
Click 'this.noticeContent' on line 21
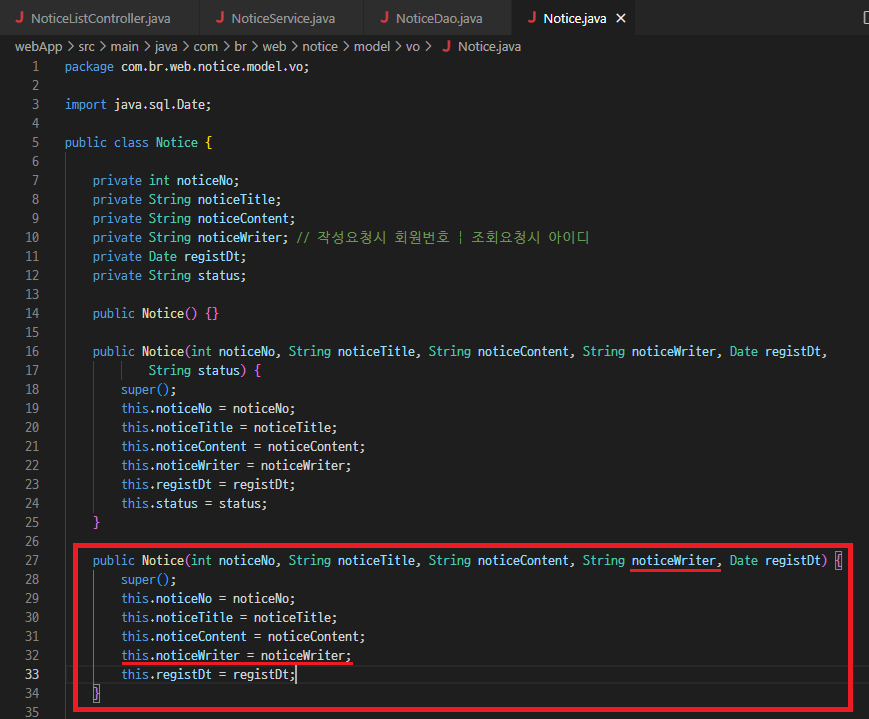184,446
